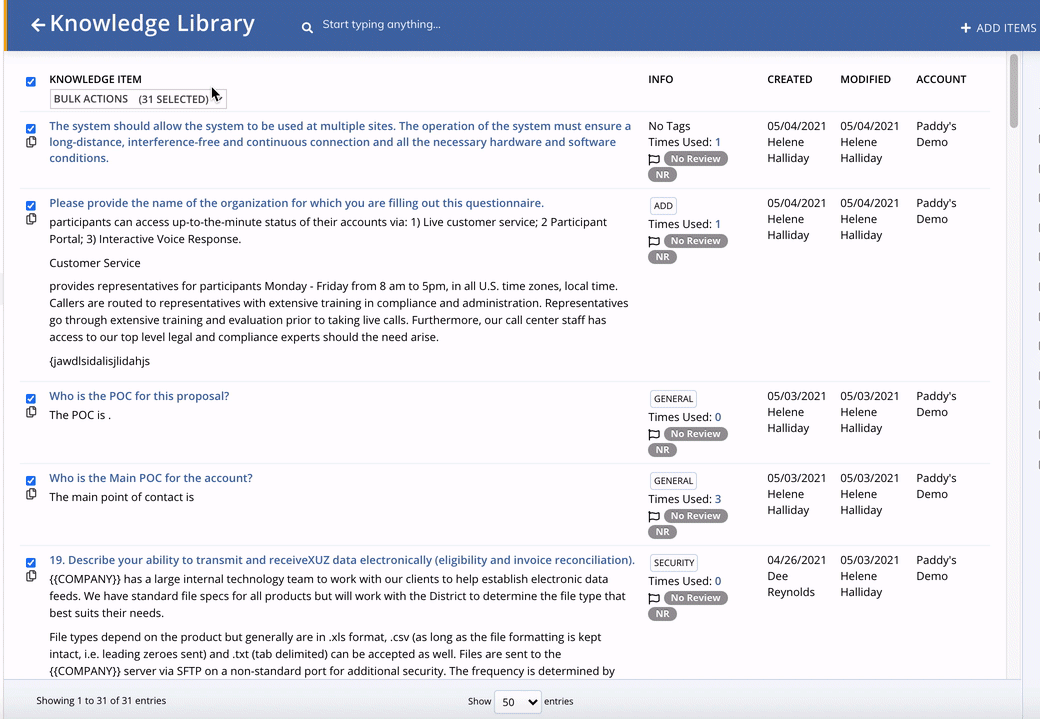Click the vertical scrollbar thumb

pos(1013,91)
